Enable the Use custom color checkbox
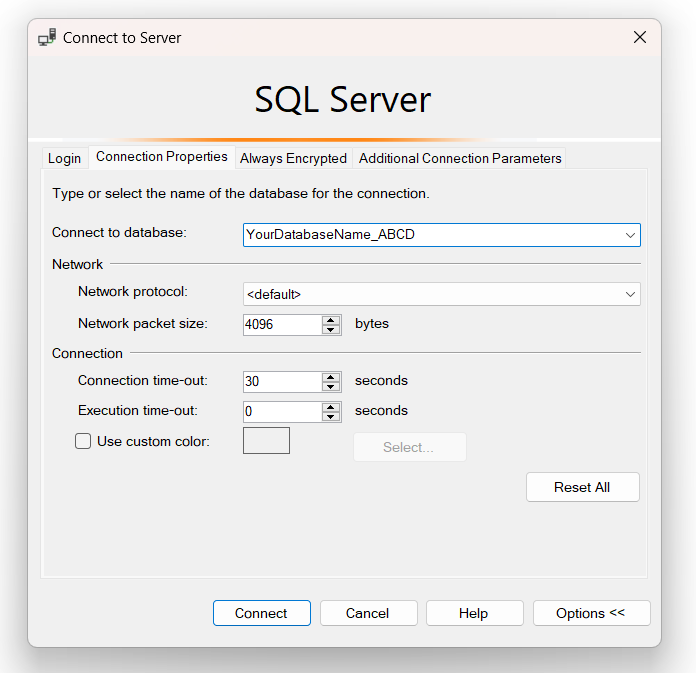Image resolution: width=696 pixels, height=673 pixels. click(x=83, y=441)
